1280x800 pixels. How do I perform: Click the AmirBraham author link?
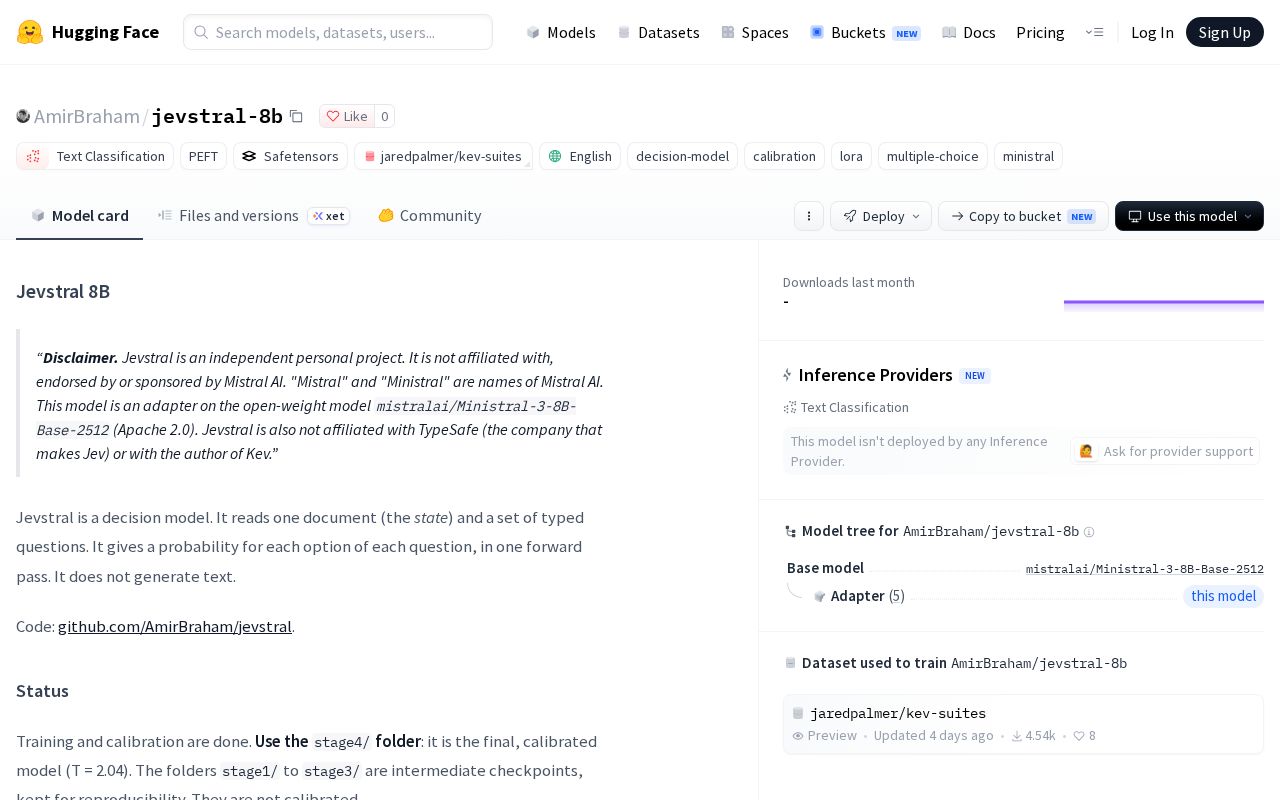tap(87, 116)
